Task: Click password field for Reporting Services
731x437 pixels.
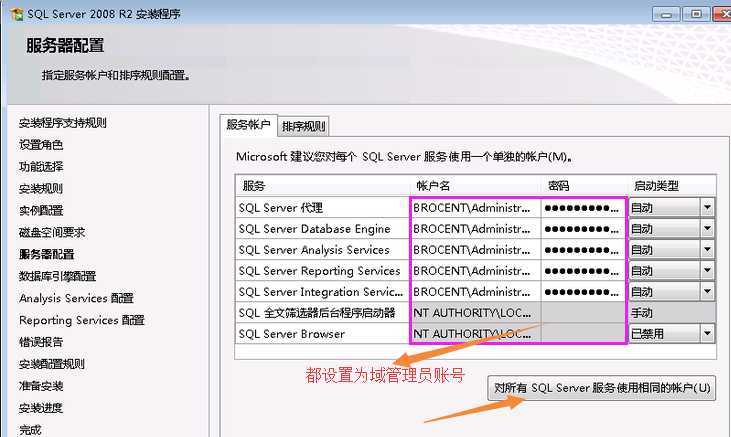Action: (x=583, y=271)
